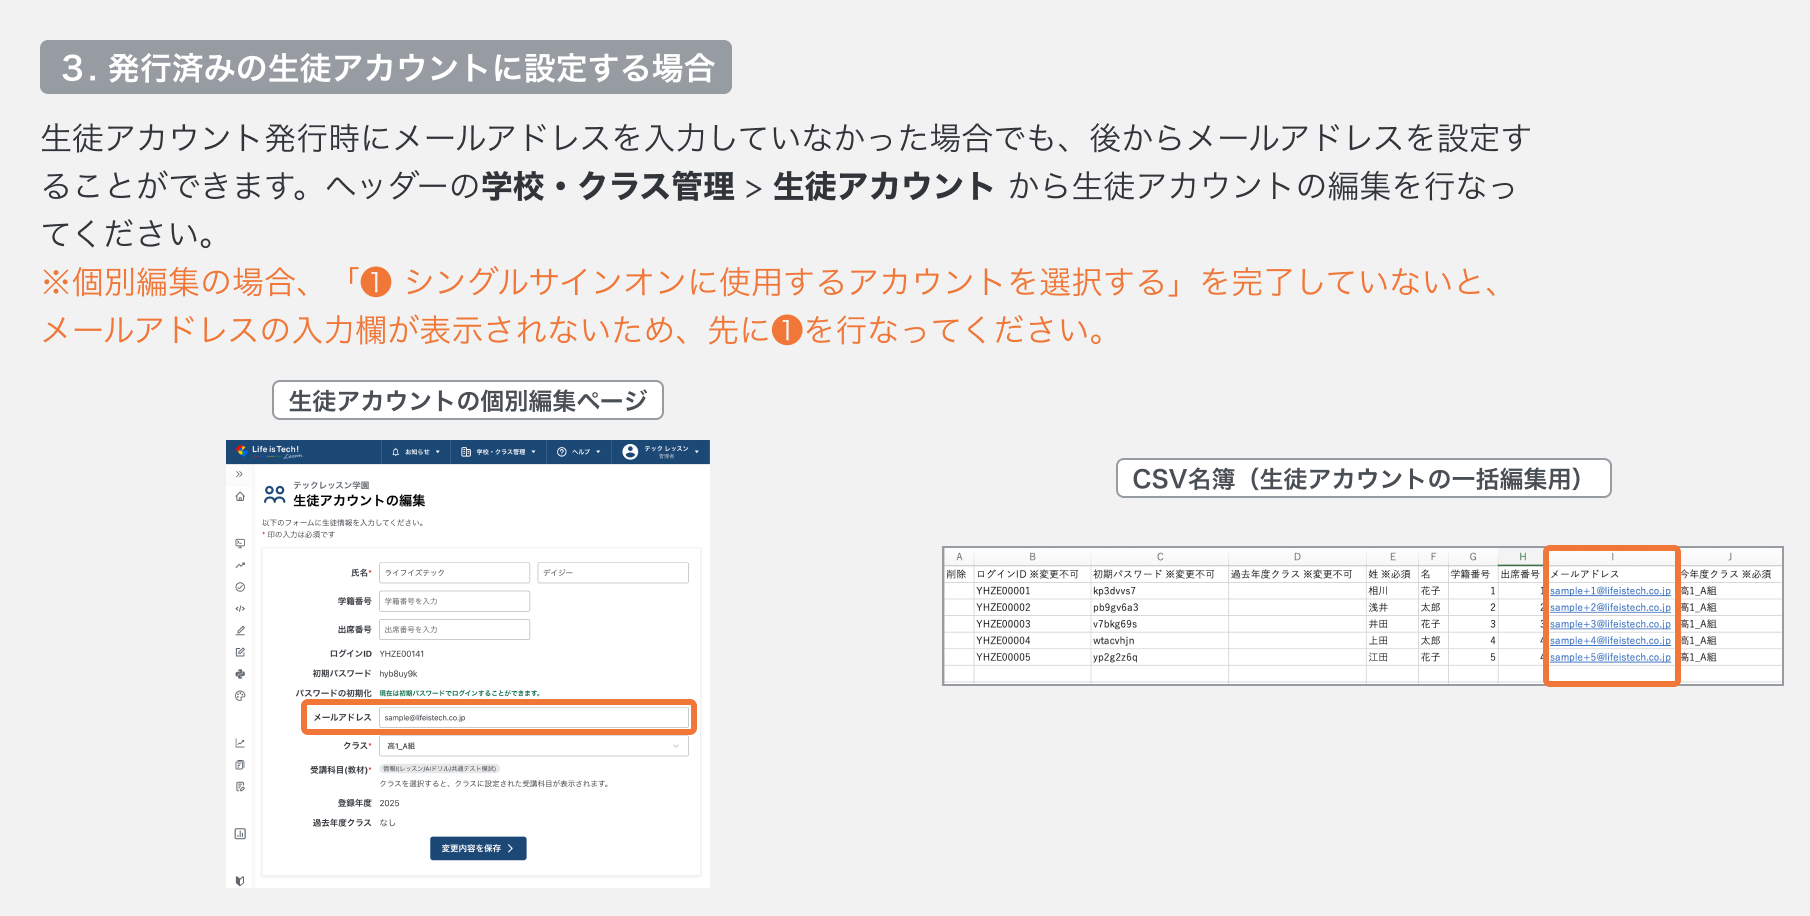Image resolution: width=1810 pixels, height=916 pixels.
Task: Click the 学籍番号 input field
Action: click(x=454, y=601)
